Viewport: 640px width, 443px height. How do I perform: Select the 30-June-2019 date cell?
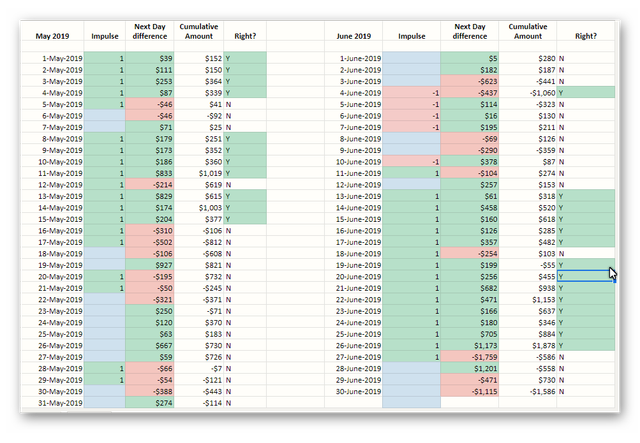click(x=353, y=391)
